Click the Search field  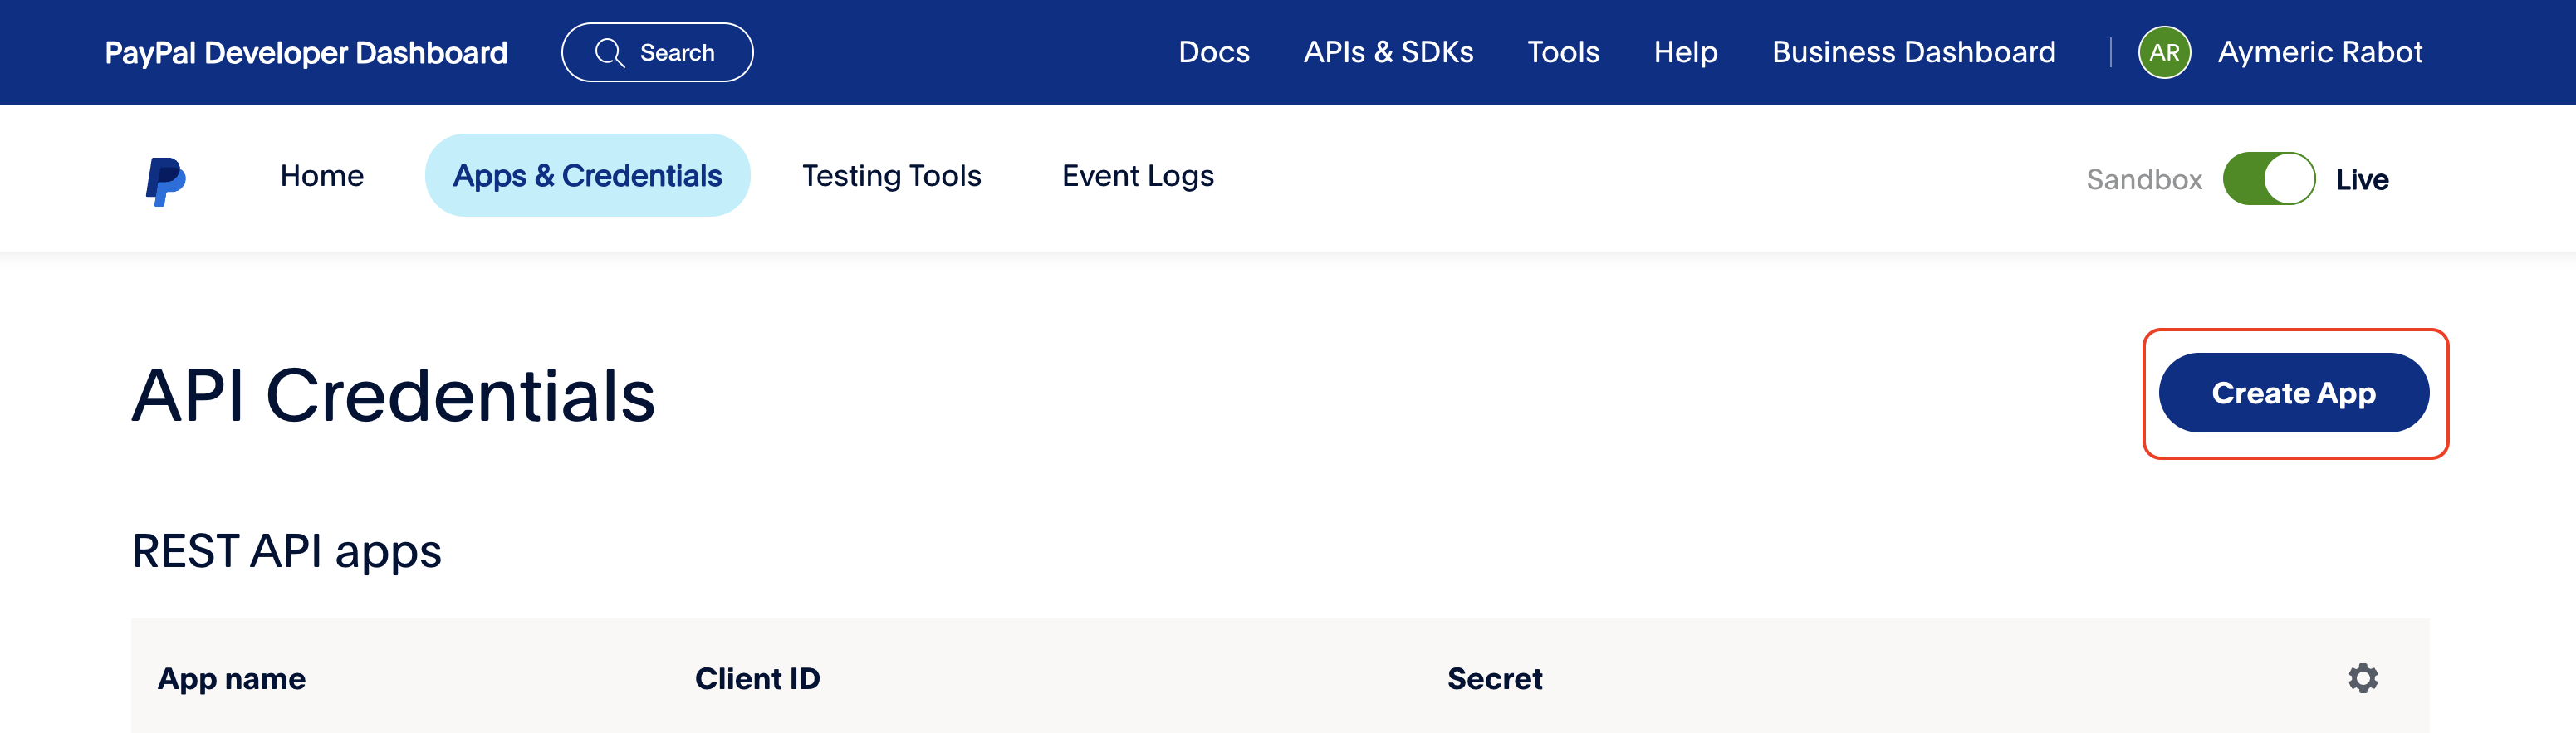(x=657, y=53)
